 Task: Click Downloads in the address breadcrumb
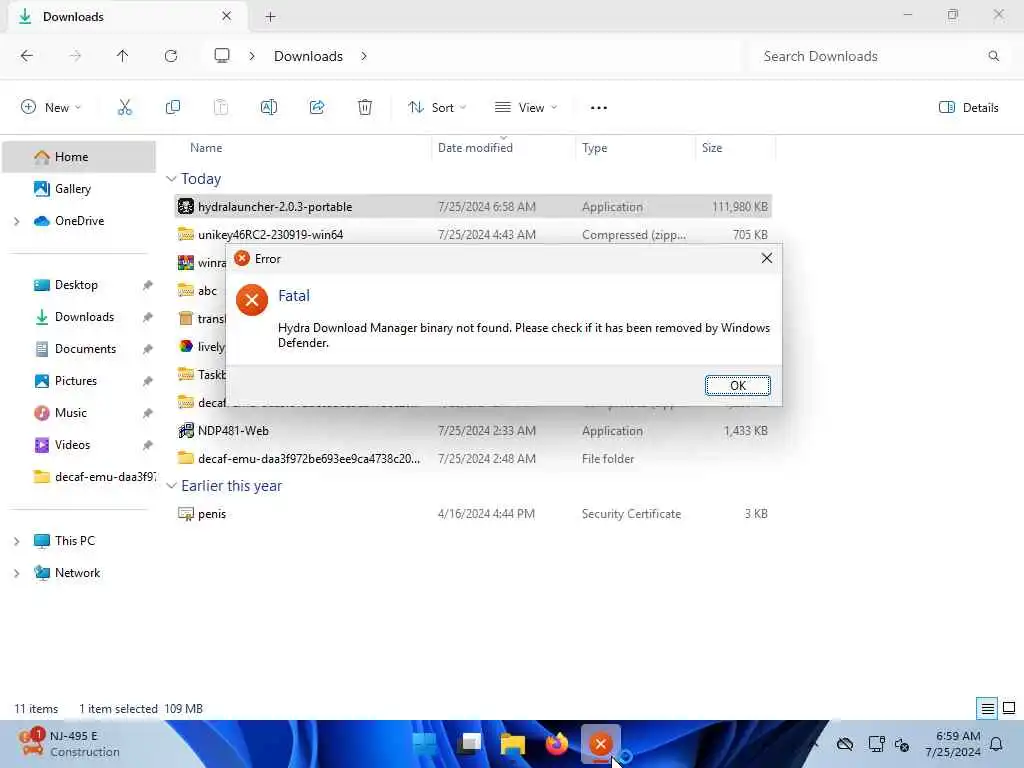click(x=308, y=56)
